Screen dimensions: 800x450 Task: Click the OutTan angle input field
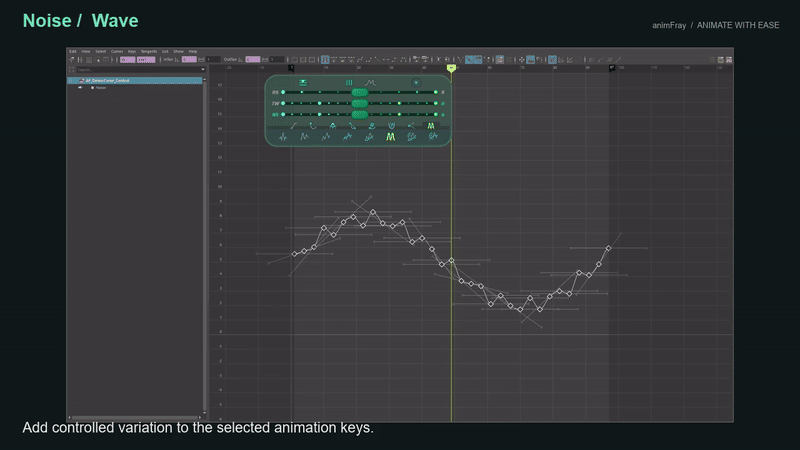[253, 60]
